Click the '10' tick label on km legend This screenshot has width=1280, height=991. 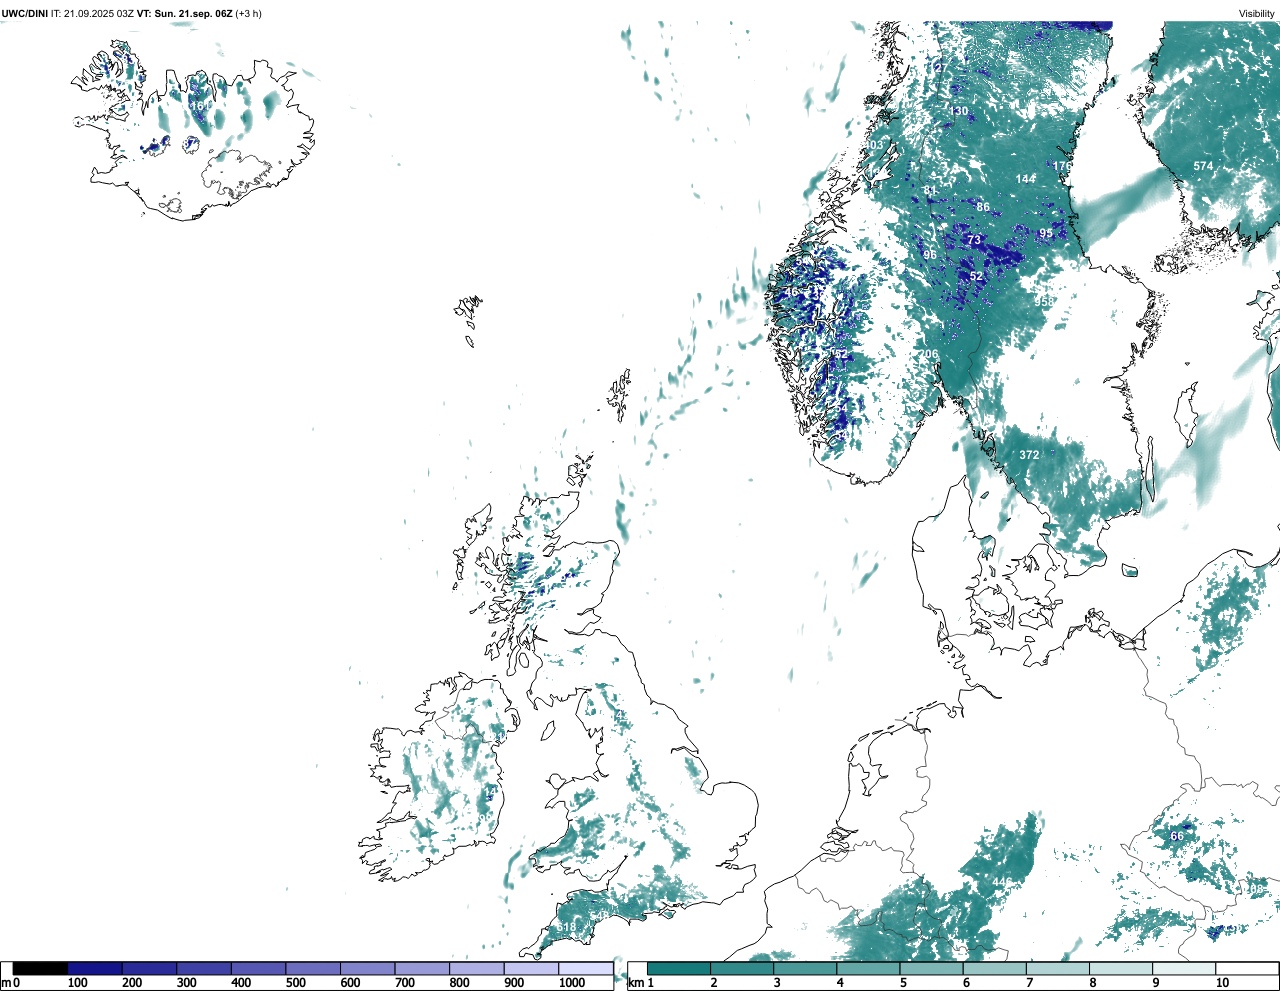click(1222, 983)
